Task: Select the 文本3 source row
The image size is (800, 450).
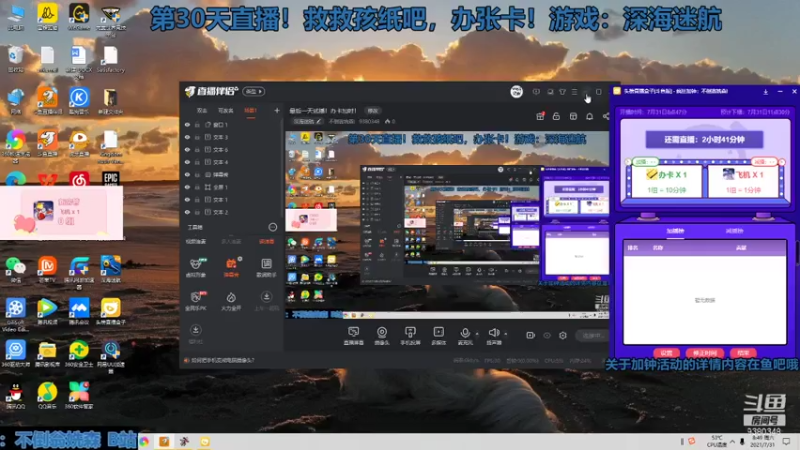Action: [x=232, y=137]
